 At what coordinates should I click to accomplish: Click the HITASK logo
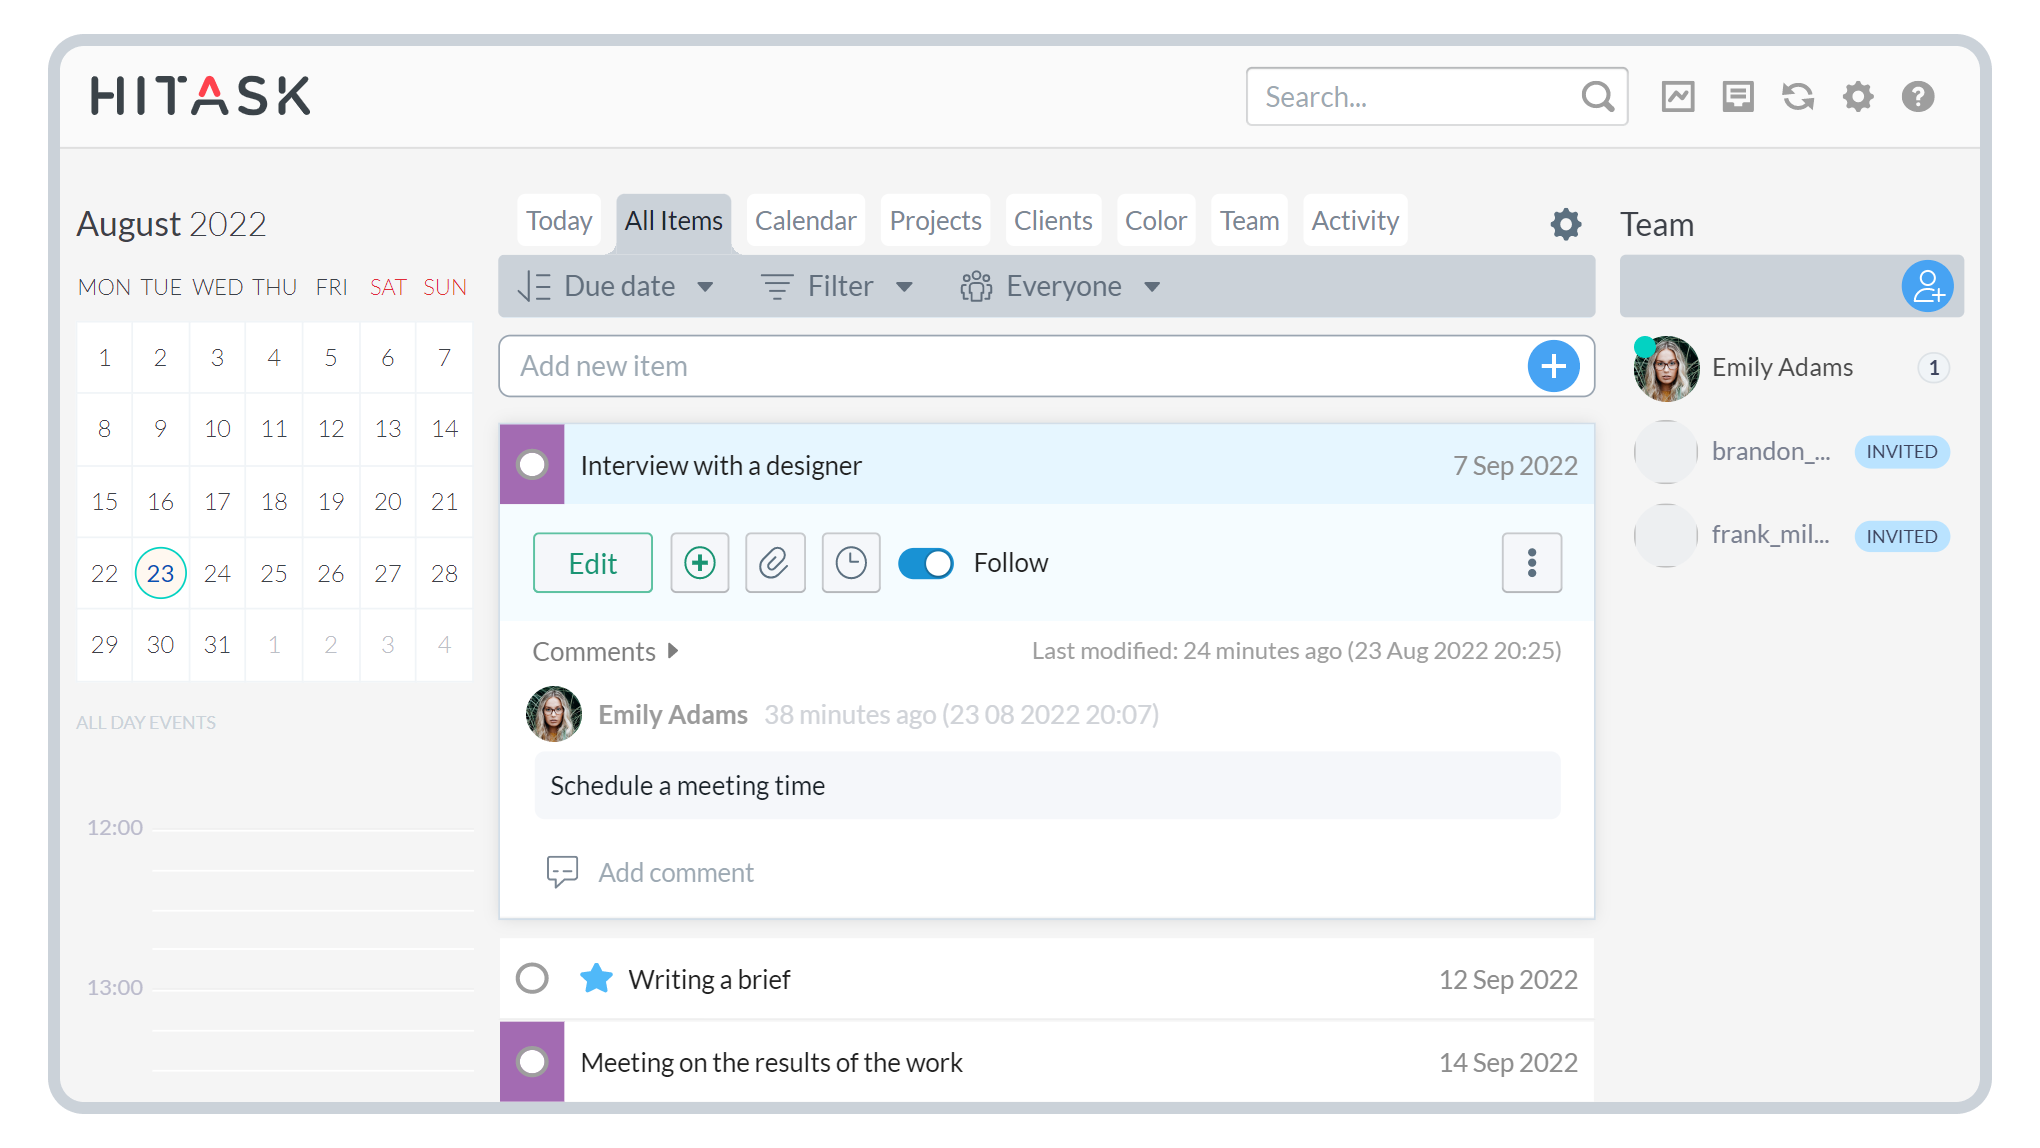pyautogui.click(x=201, y=96)
